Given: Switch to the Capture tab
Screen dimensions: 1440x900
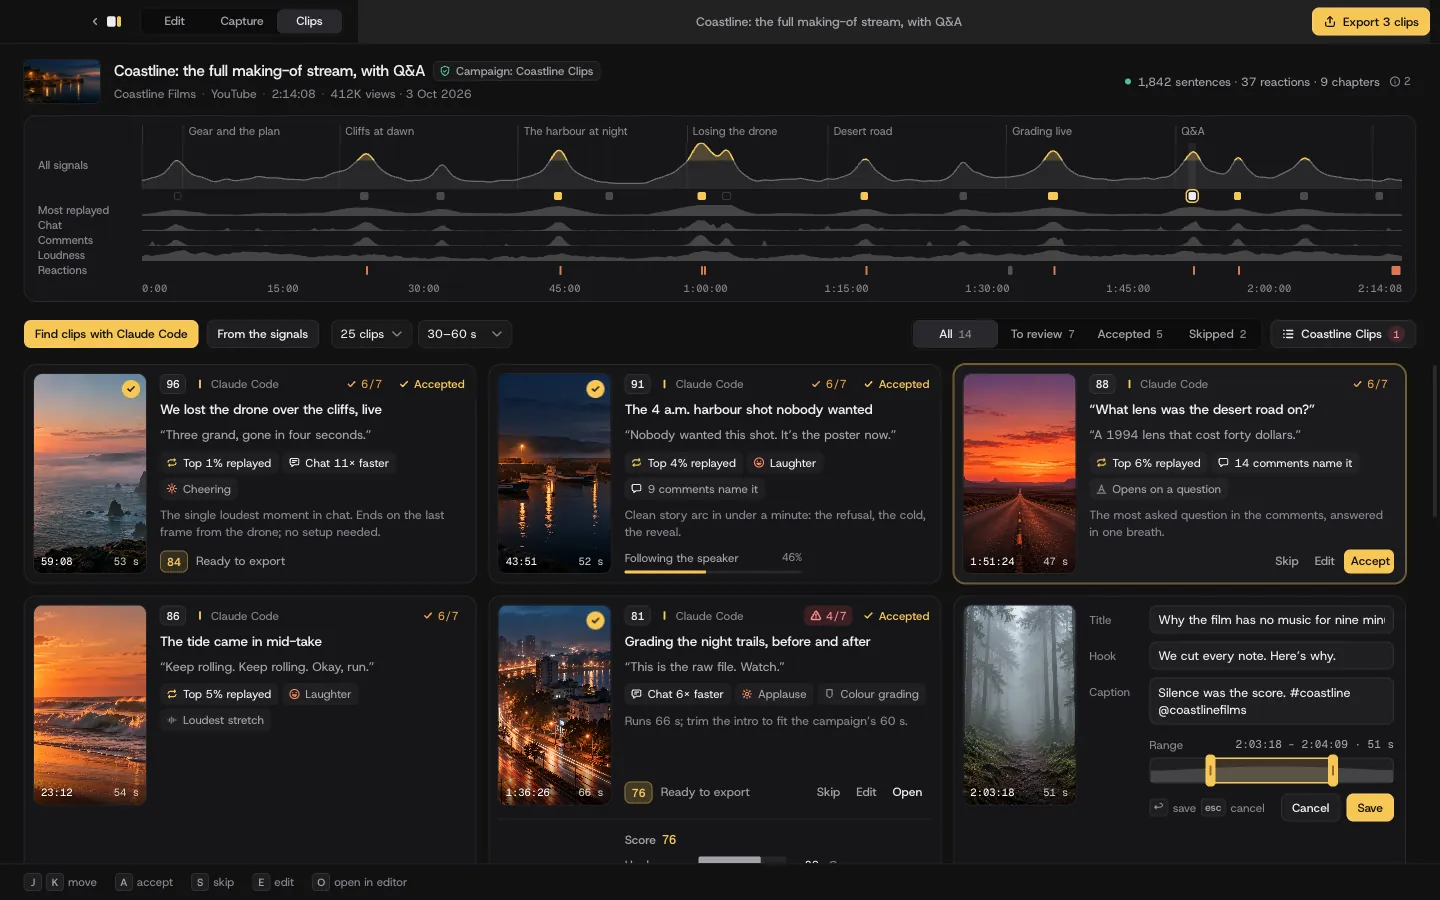Looking at the screenshot, I should coord(242,21).
